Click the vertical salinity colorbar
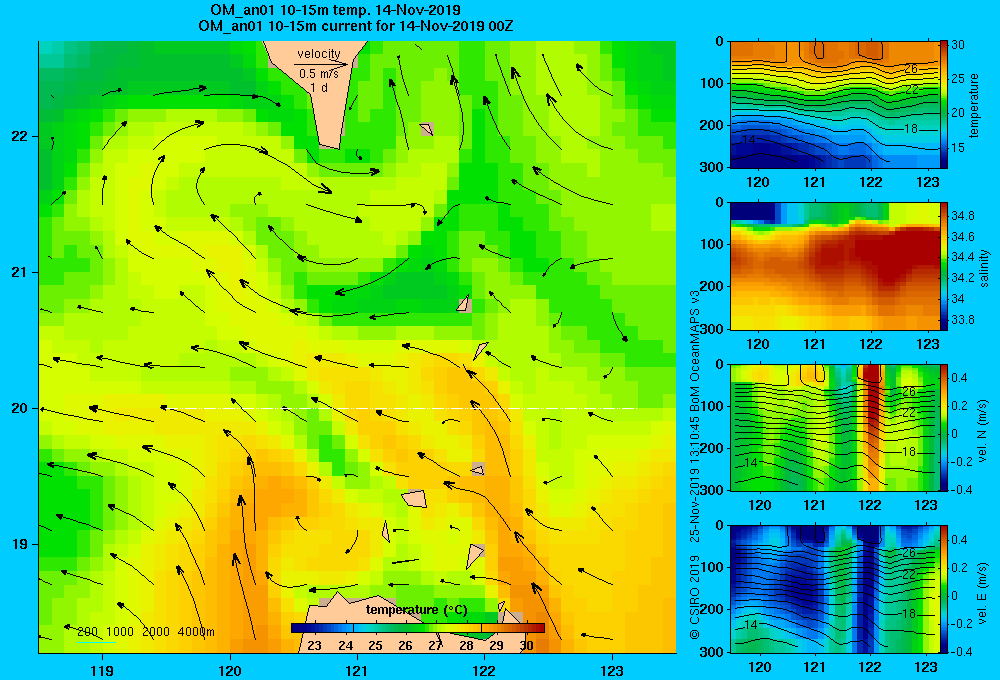This screenshot has width=1000, height=680. point(943,266)
